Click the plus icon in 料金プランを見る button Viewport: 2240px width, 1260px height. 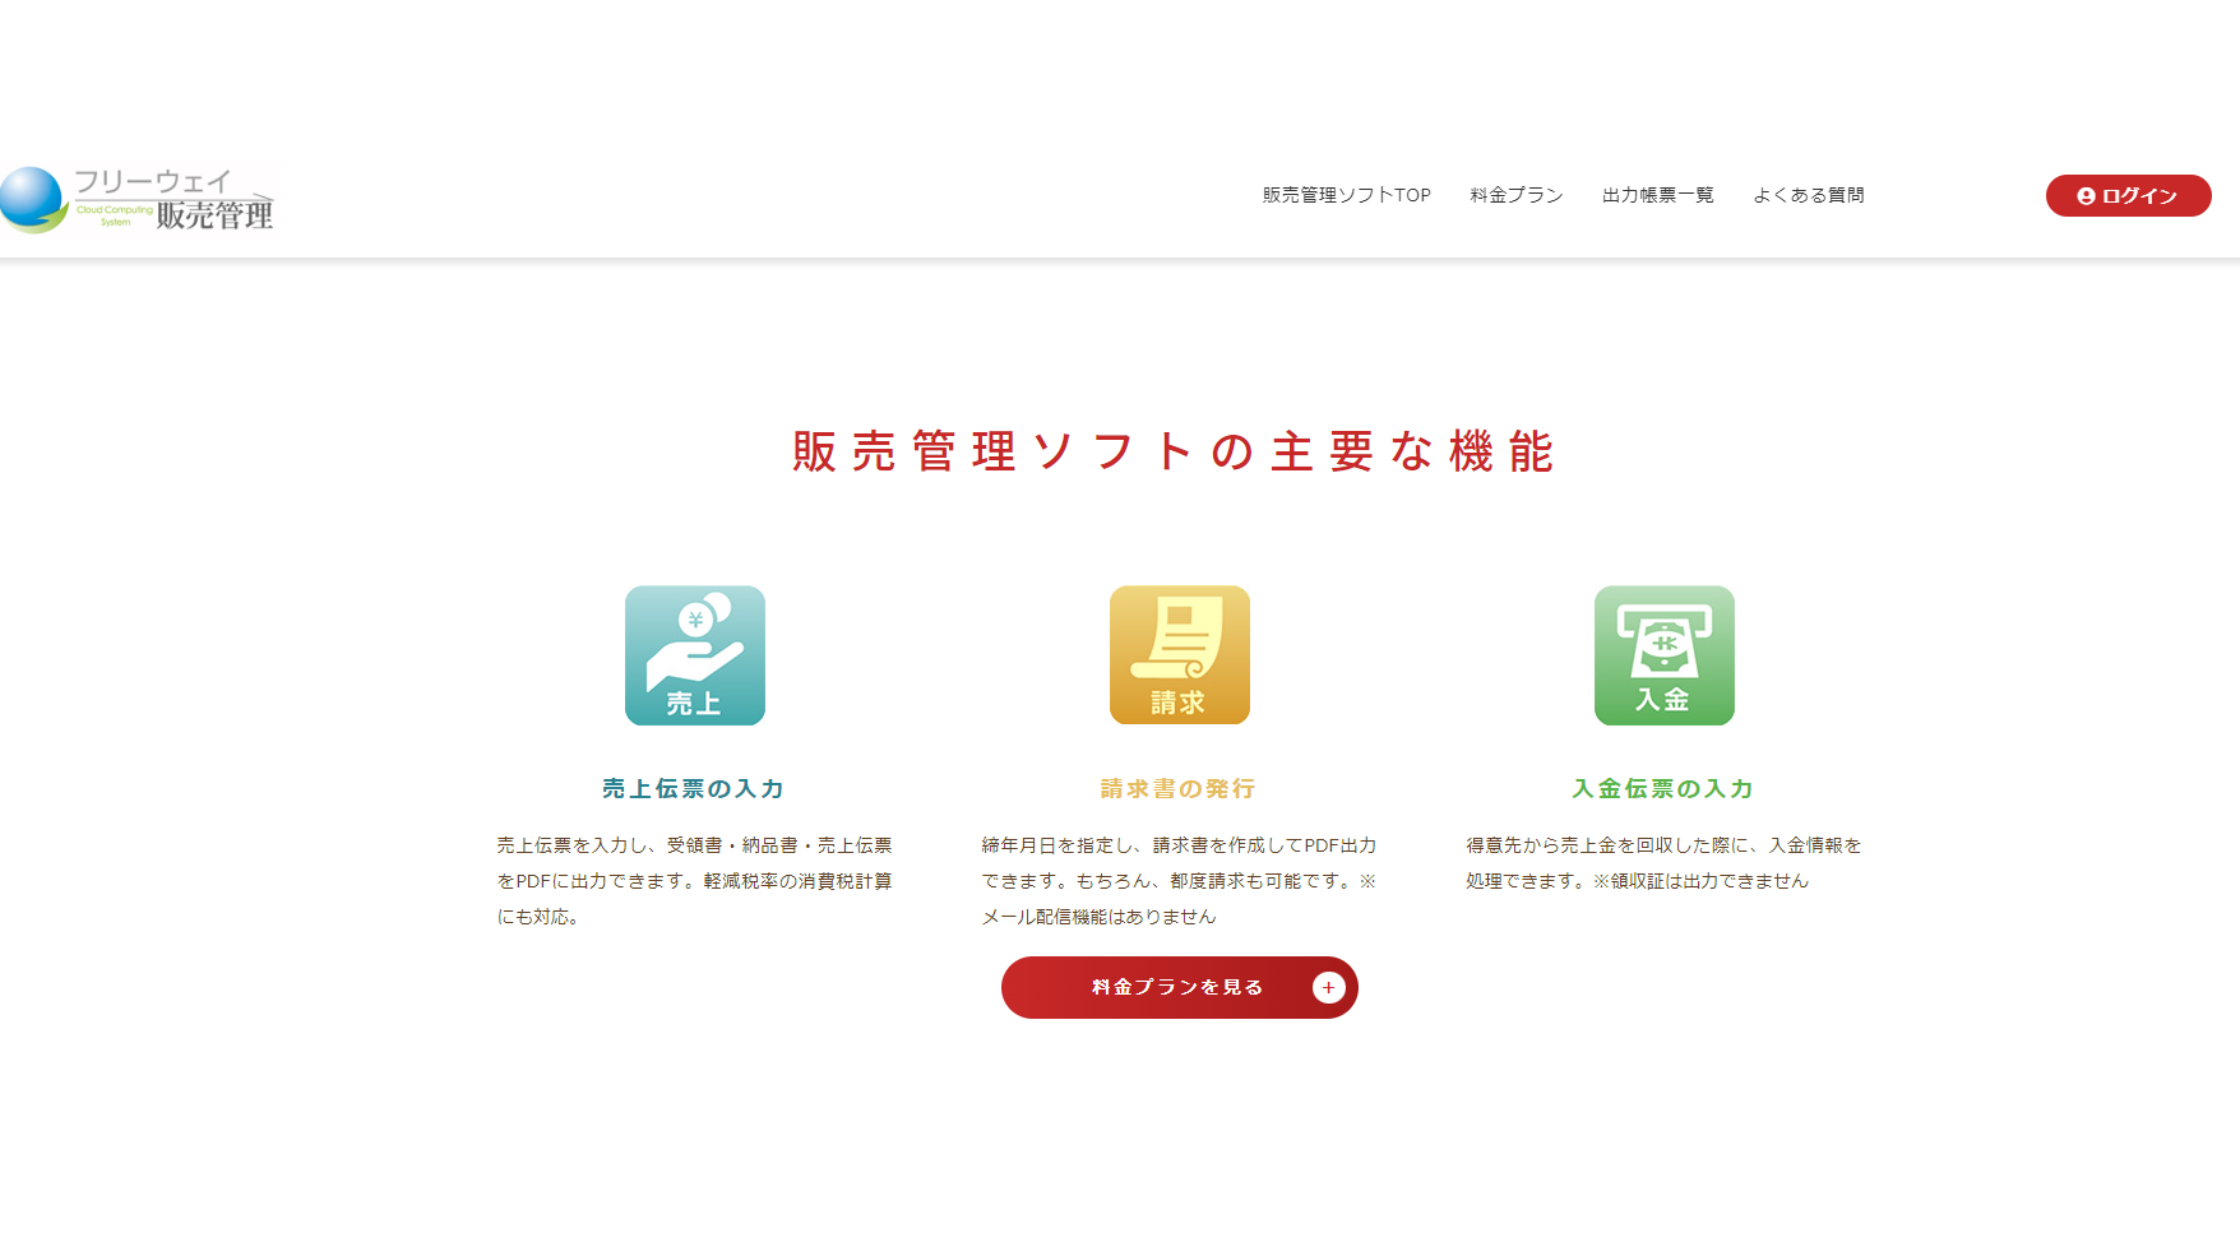point(1328,988)
